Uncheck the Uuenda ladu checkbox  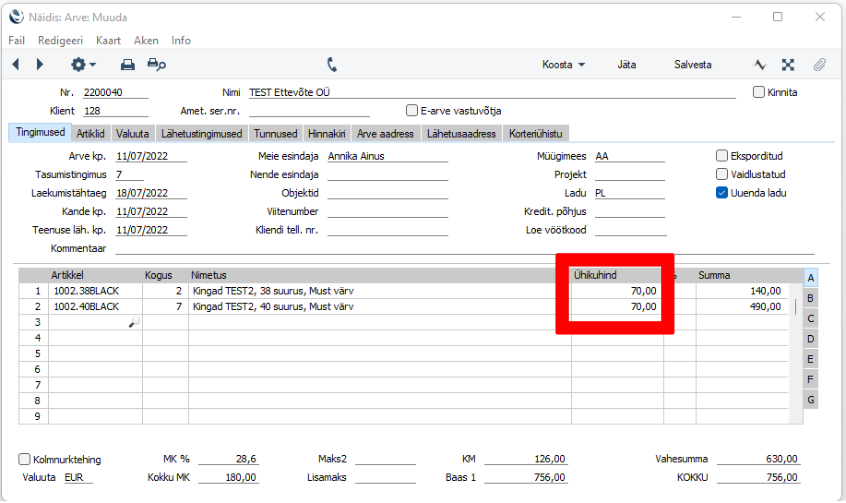coord(722,193)
